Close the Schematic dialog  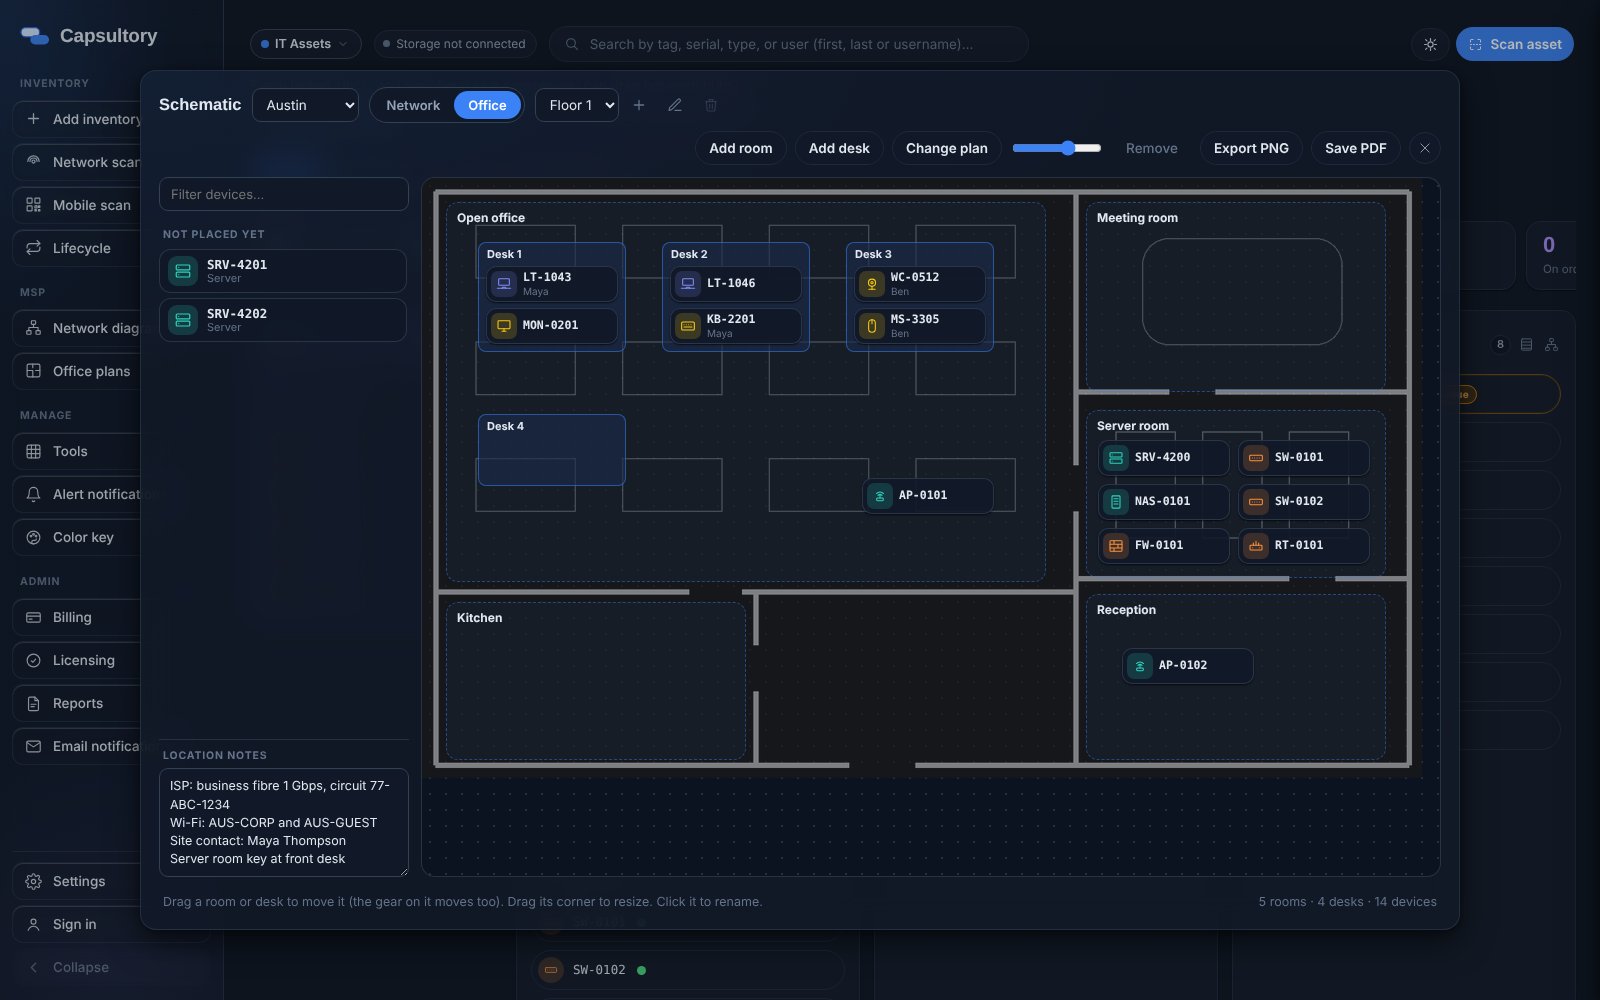(1425, 148)
